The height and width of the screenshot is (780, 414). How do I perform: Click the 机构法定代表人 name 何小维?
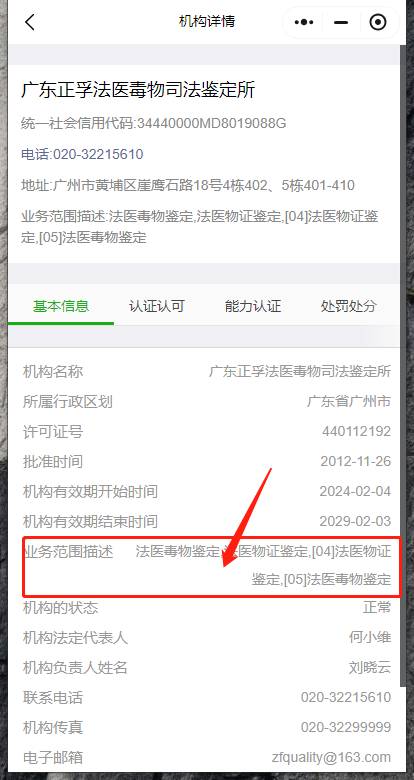click(x=370, y=637)
